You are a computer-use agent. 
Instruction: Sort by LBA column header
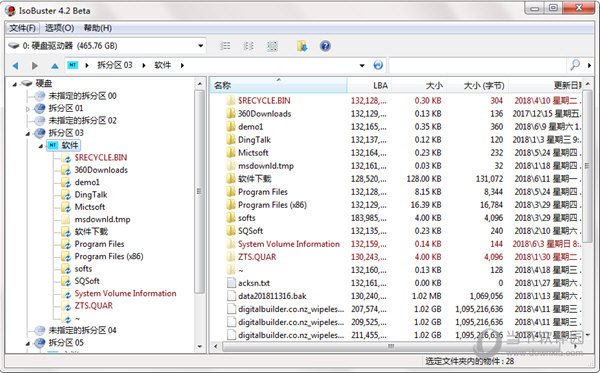[x=369, y=85]
